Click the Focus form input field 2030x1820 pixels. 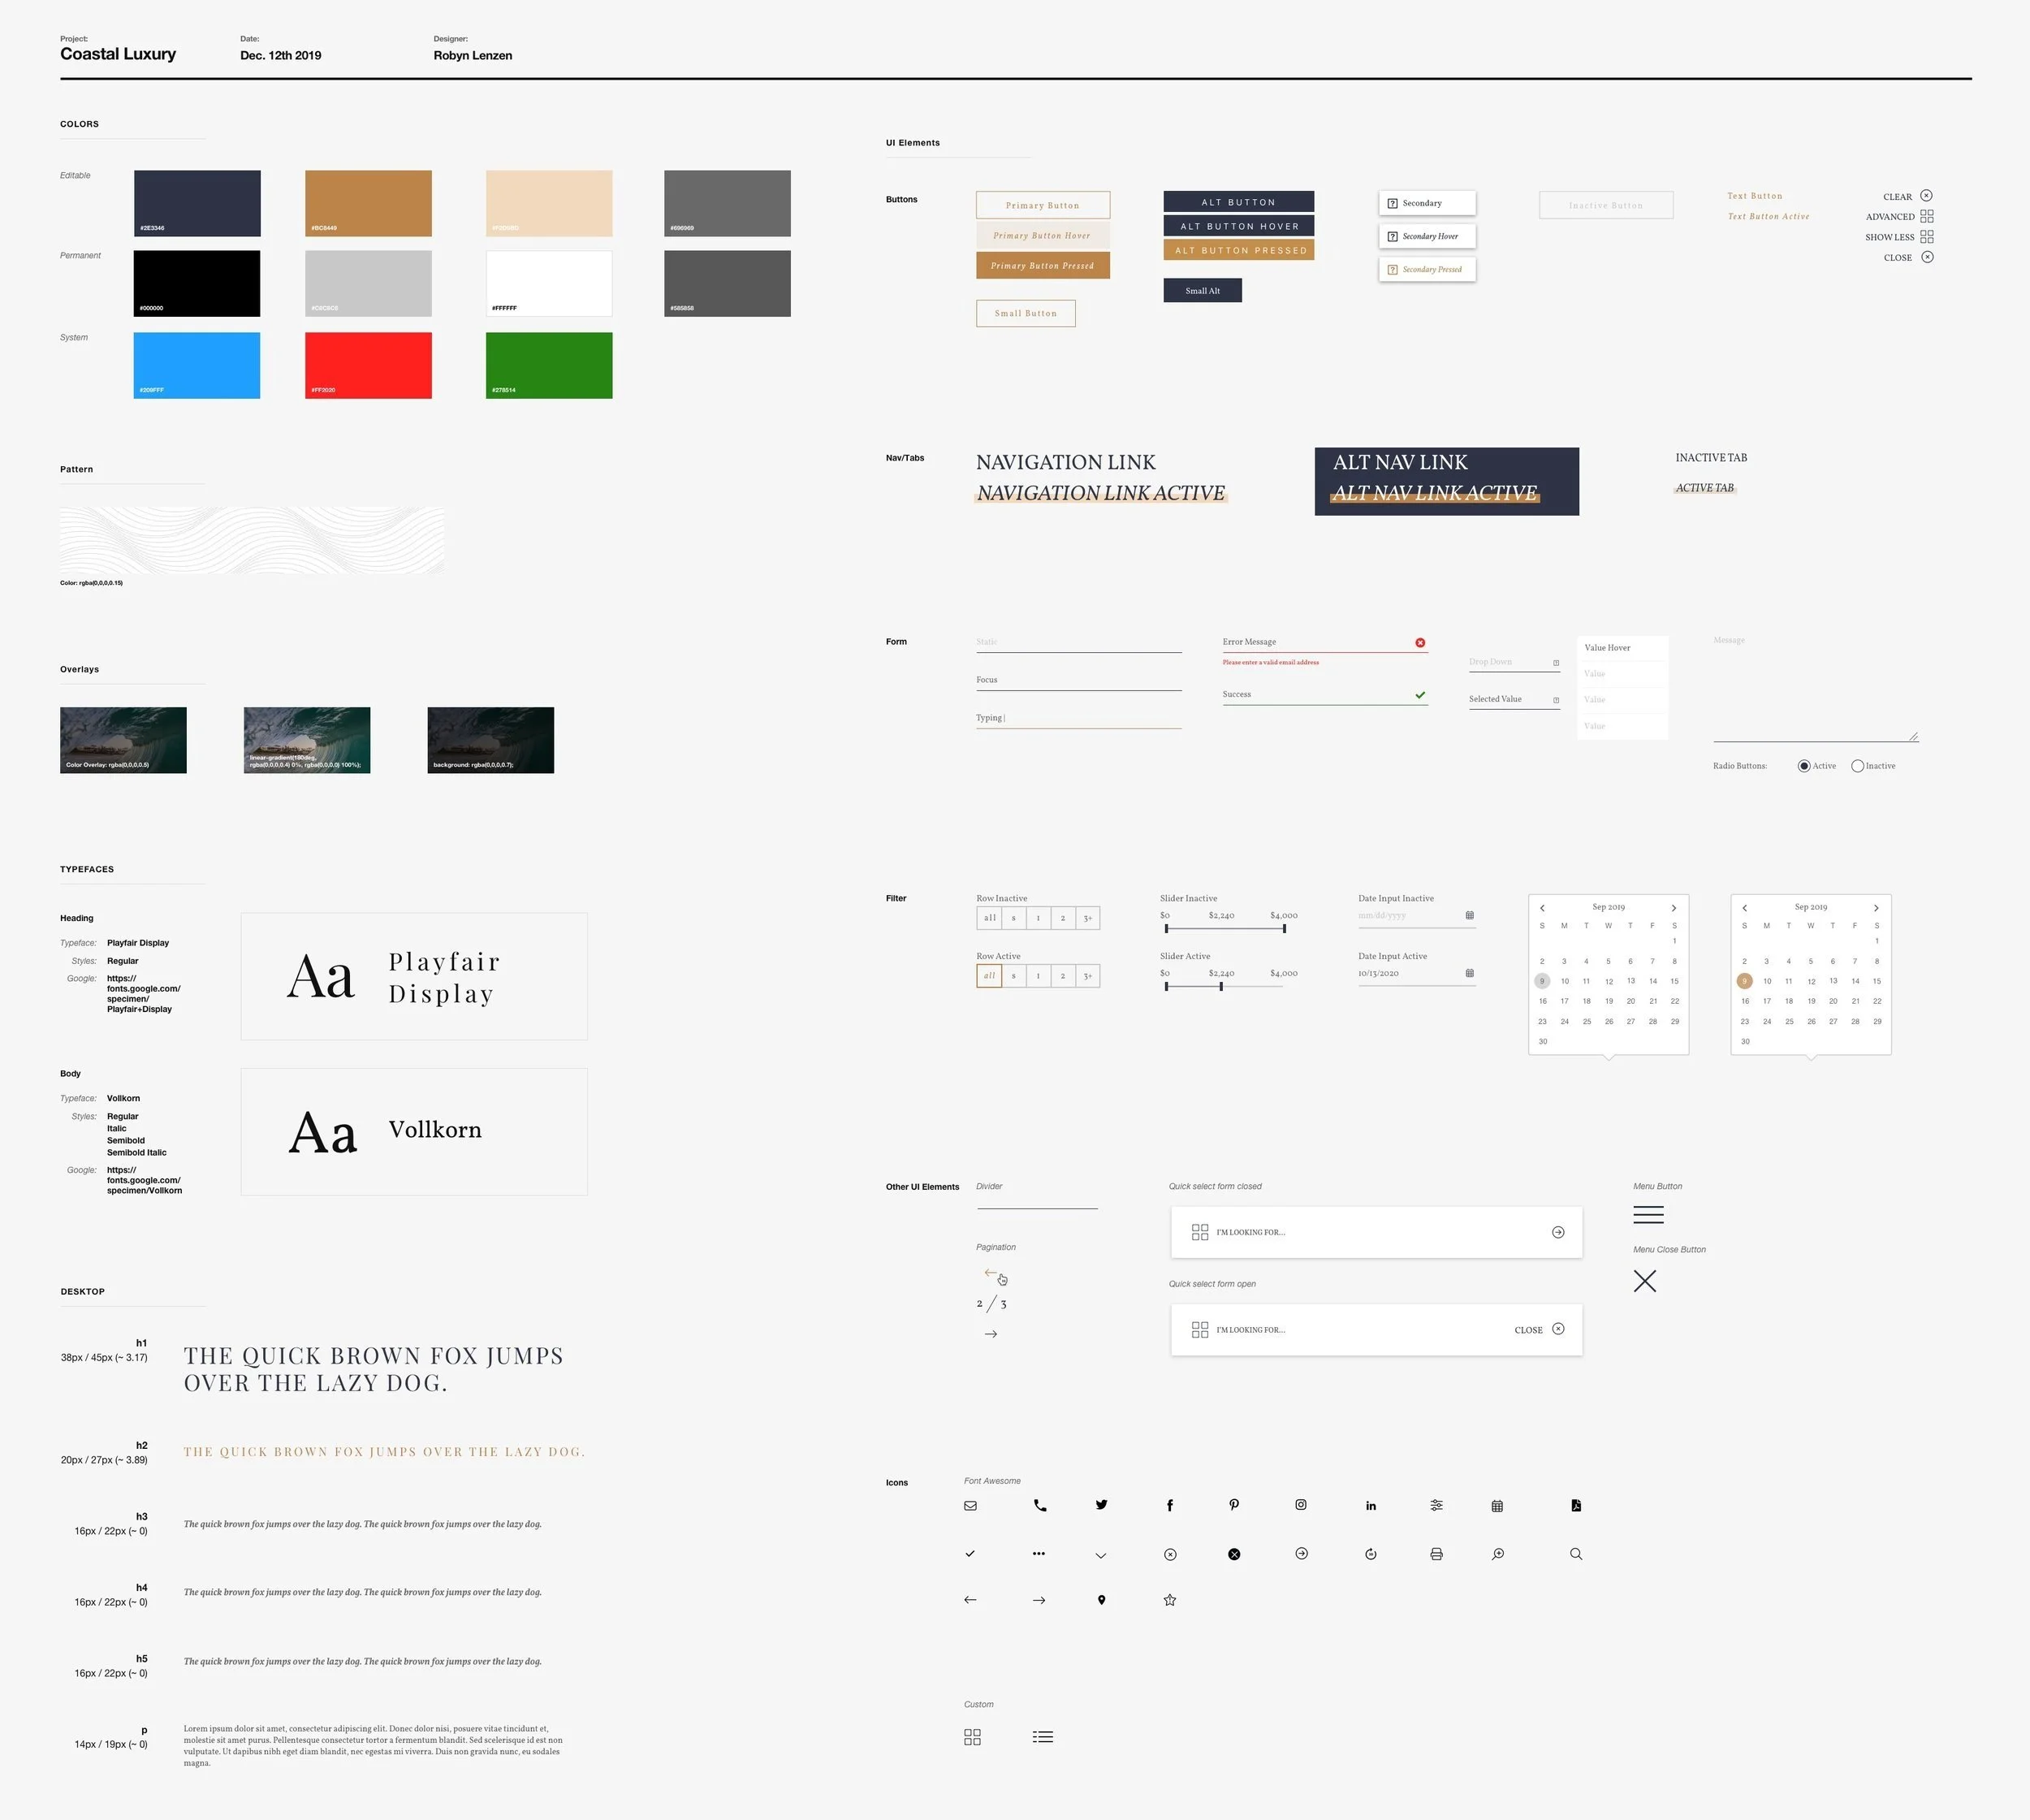pos(1078,680)
